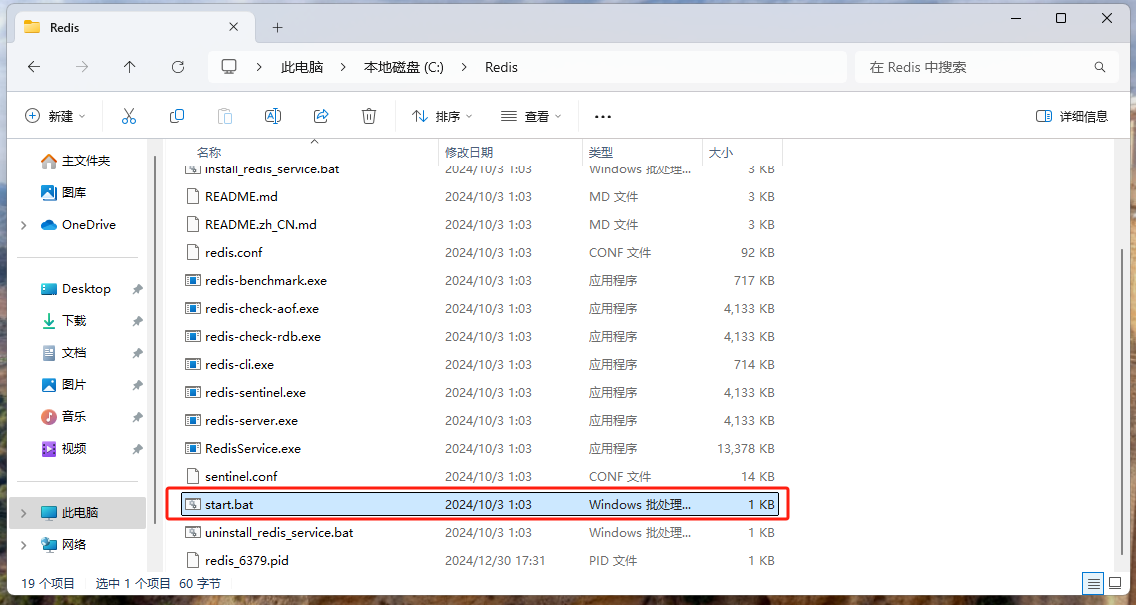Click the Copy icon in toolbar
Screen dimensions: 1136x605
point(177,116)
